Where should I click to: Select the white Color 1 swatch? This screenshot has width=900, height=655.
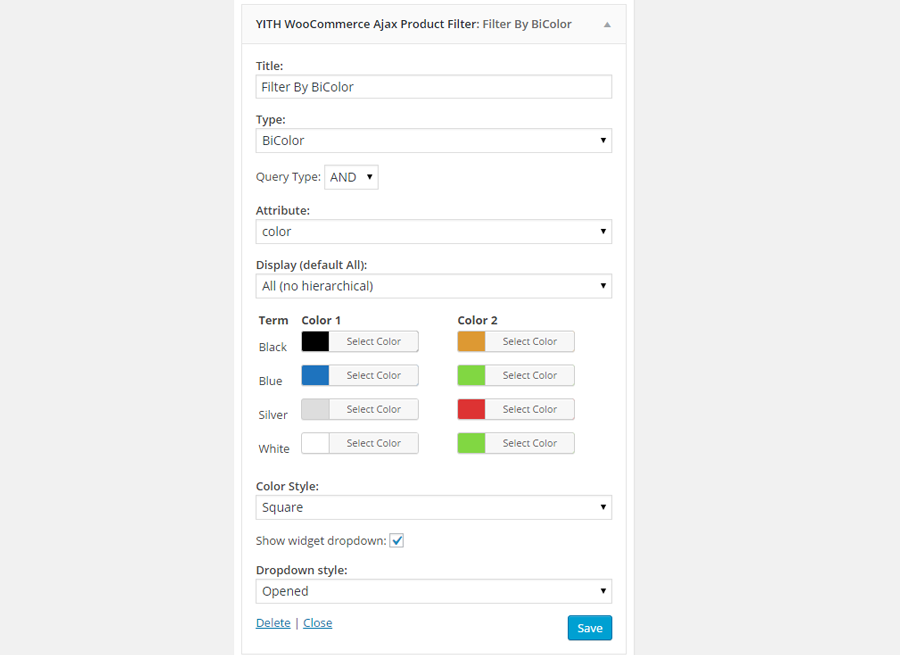point(315,443)
